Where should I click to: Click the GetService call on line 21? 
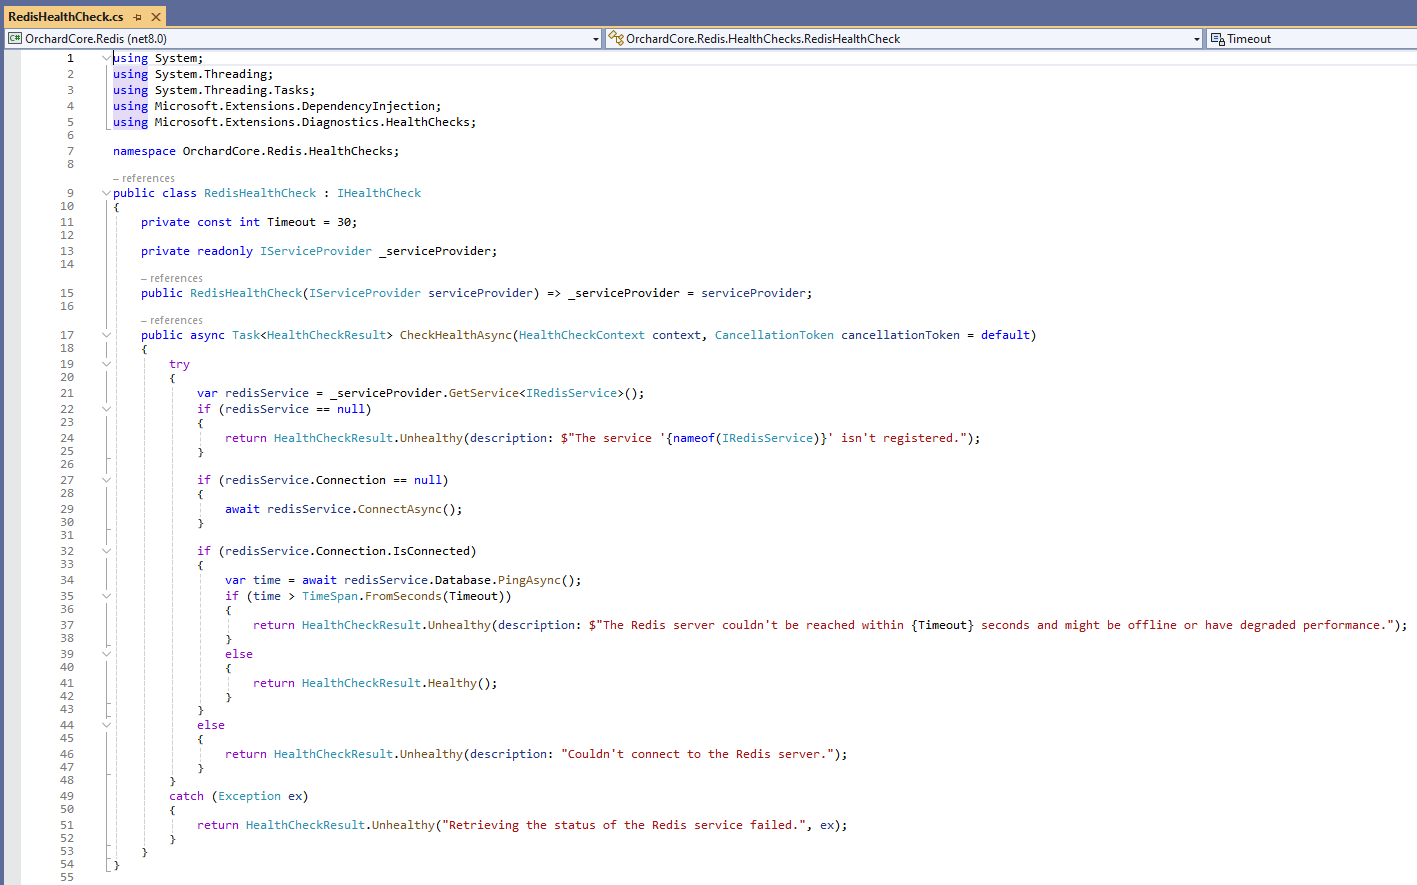coord(484,393)
